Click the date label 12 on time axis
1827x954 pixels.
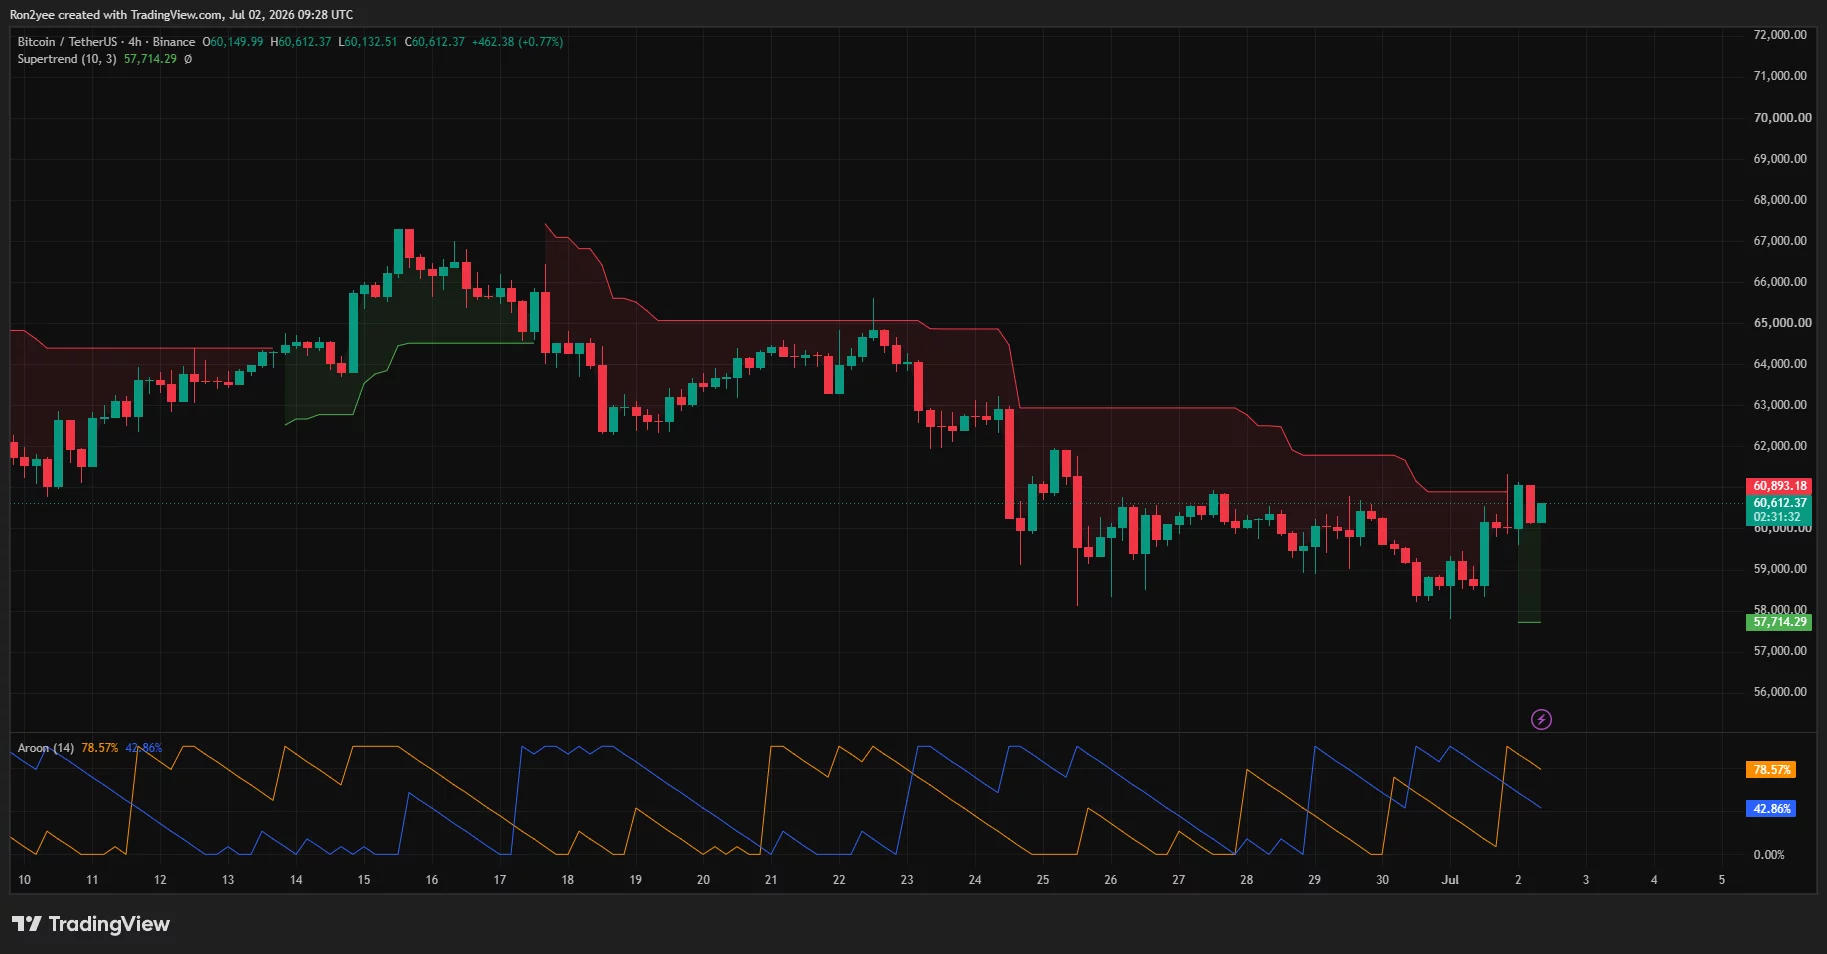coord(160,880)
